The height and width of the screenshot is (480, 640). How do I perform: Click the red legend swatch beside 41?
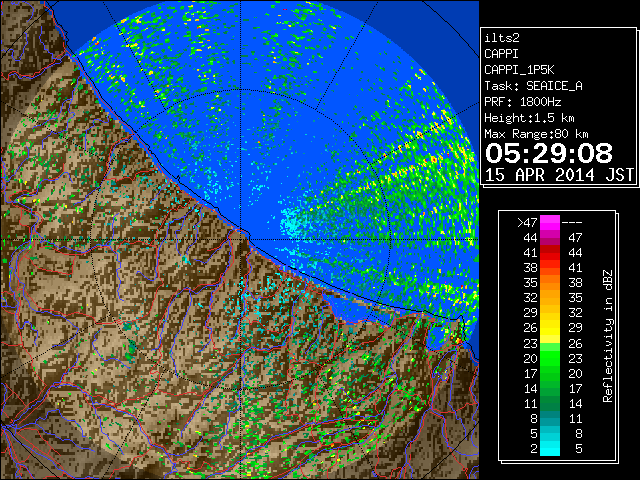coord(550,253)
